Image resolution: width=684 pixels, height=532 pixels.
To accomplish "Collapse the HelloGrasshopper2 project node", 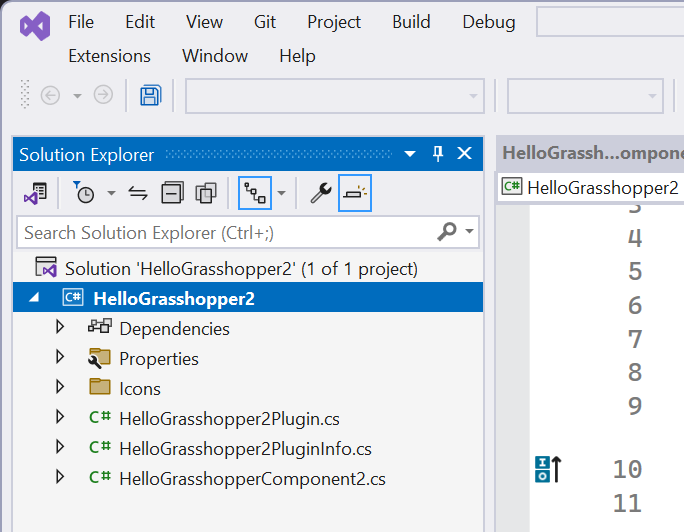I will pyautogui.click(x=34, y=298).
